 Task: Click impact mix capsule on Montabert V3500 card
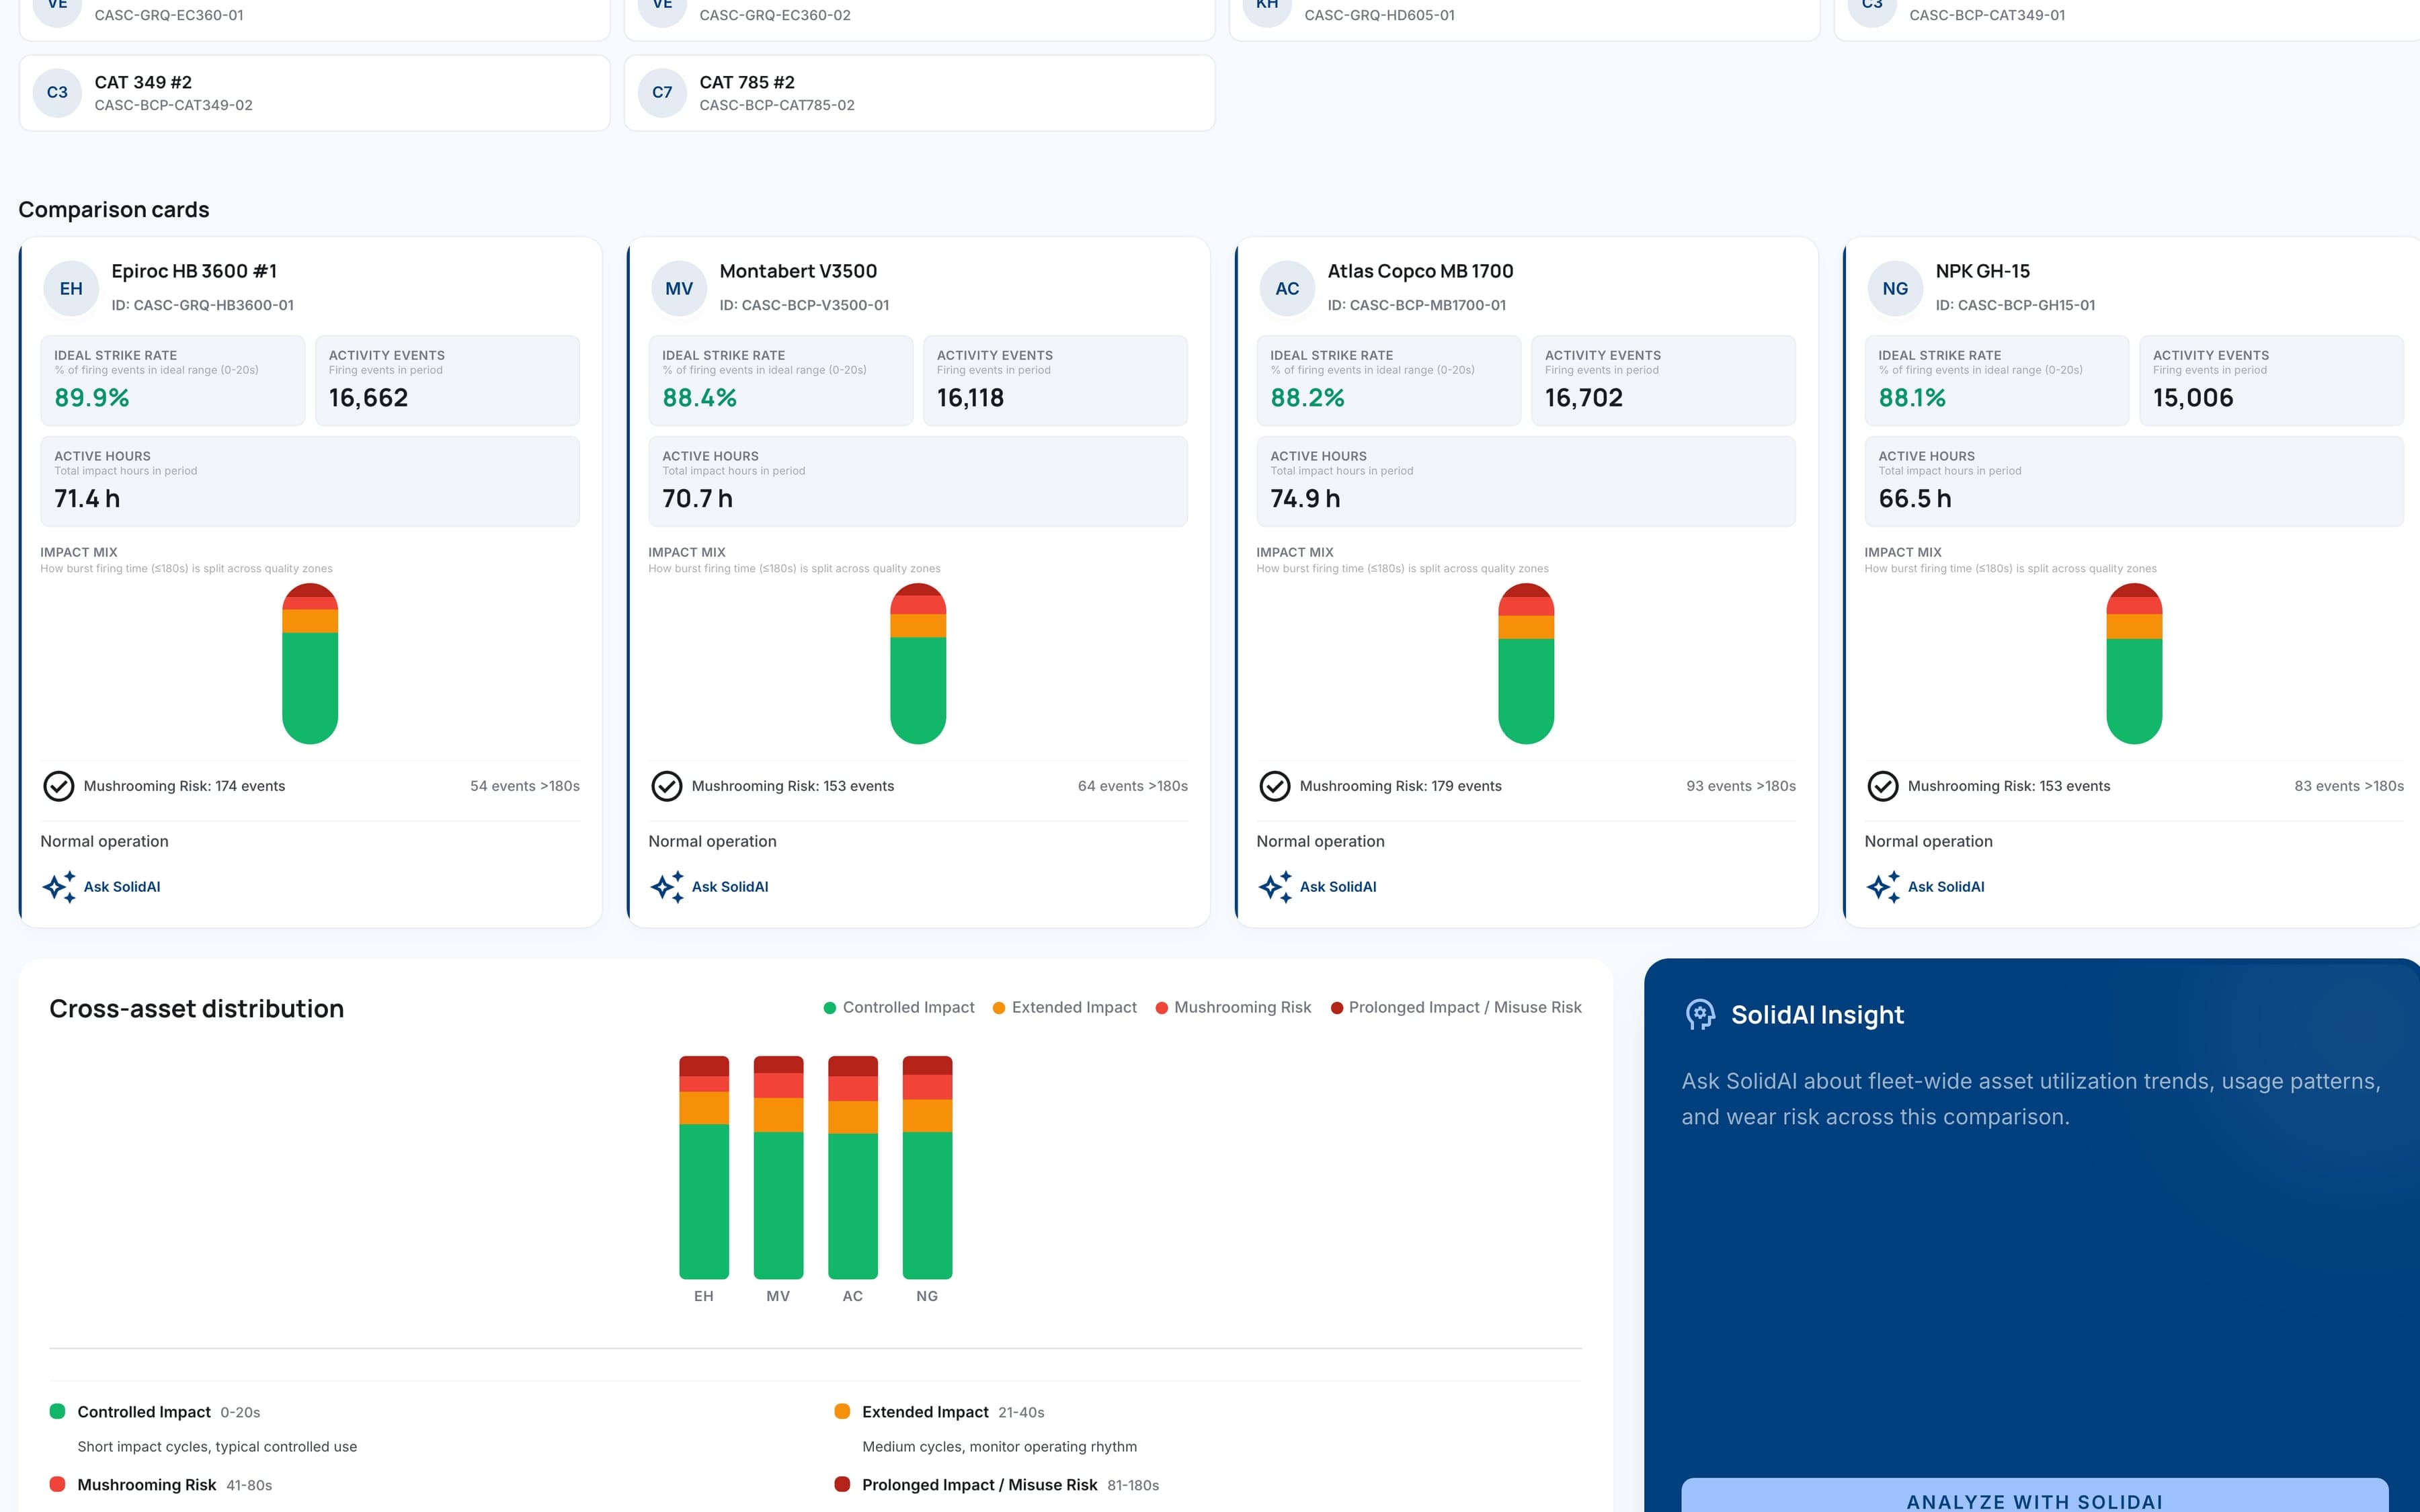click(x=918, y=664)
